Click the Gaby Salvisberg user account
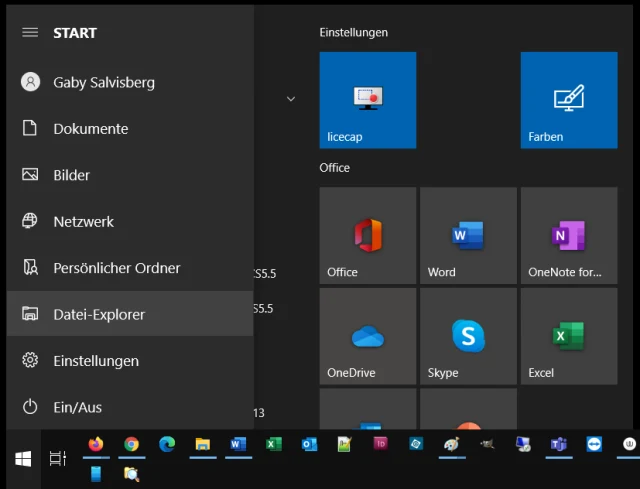 pos(103,82)
